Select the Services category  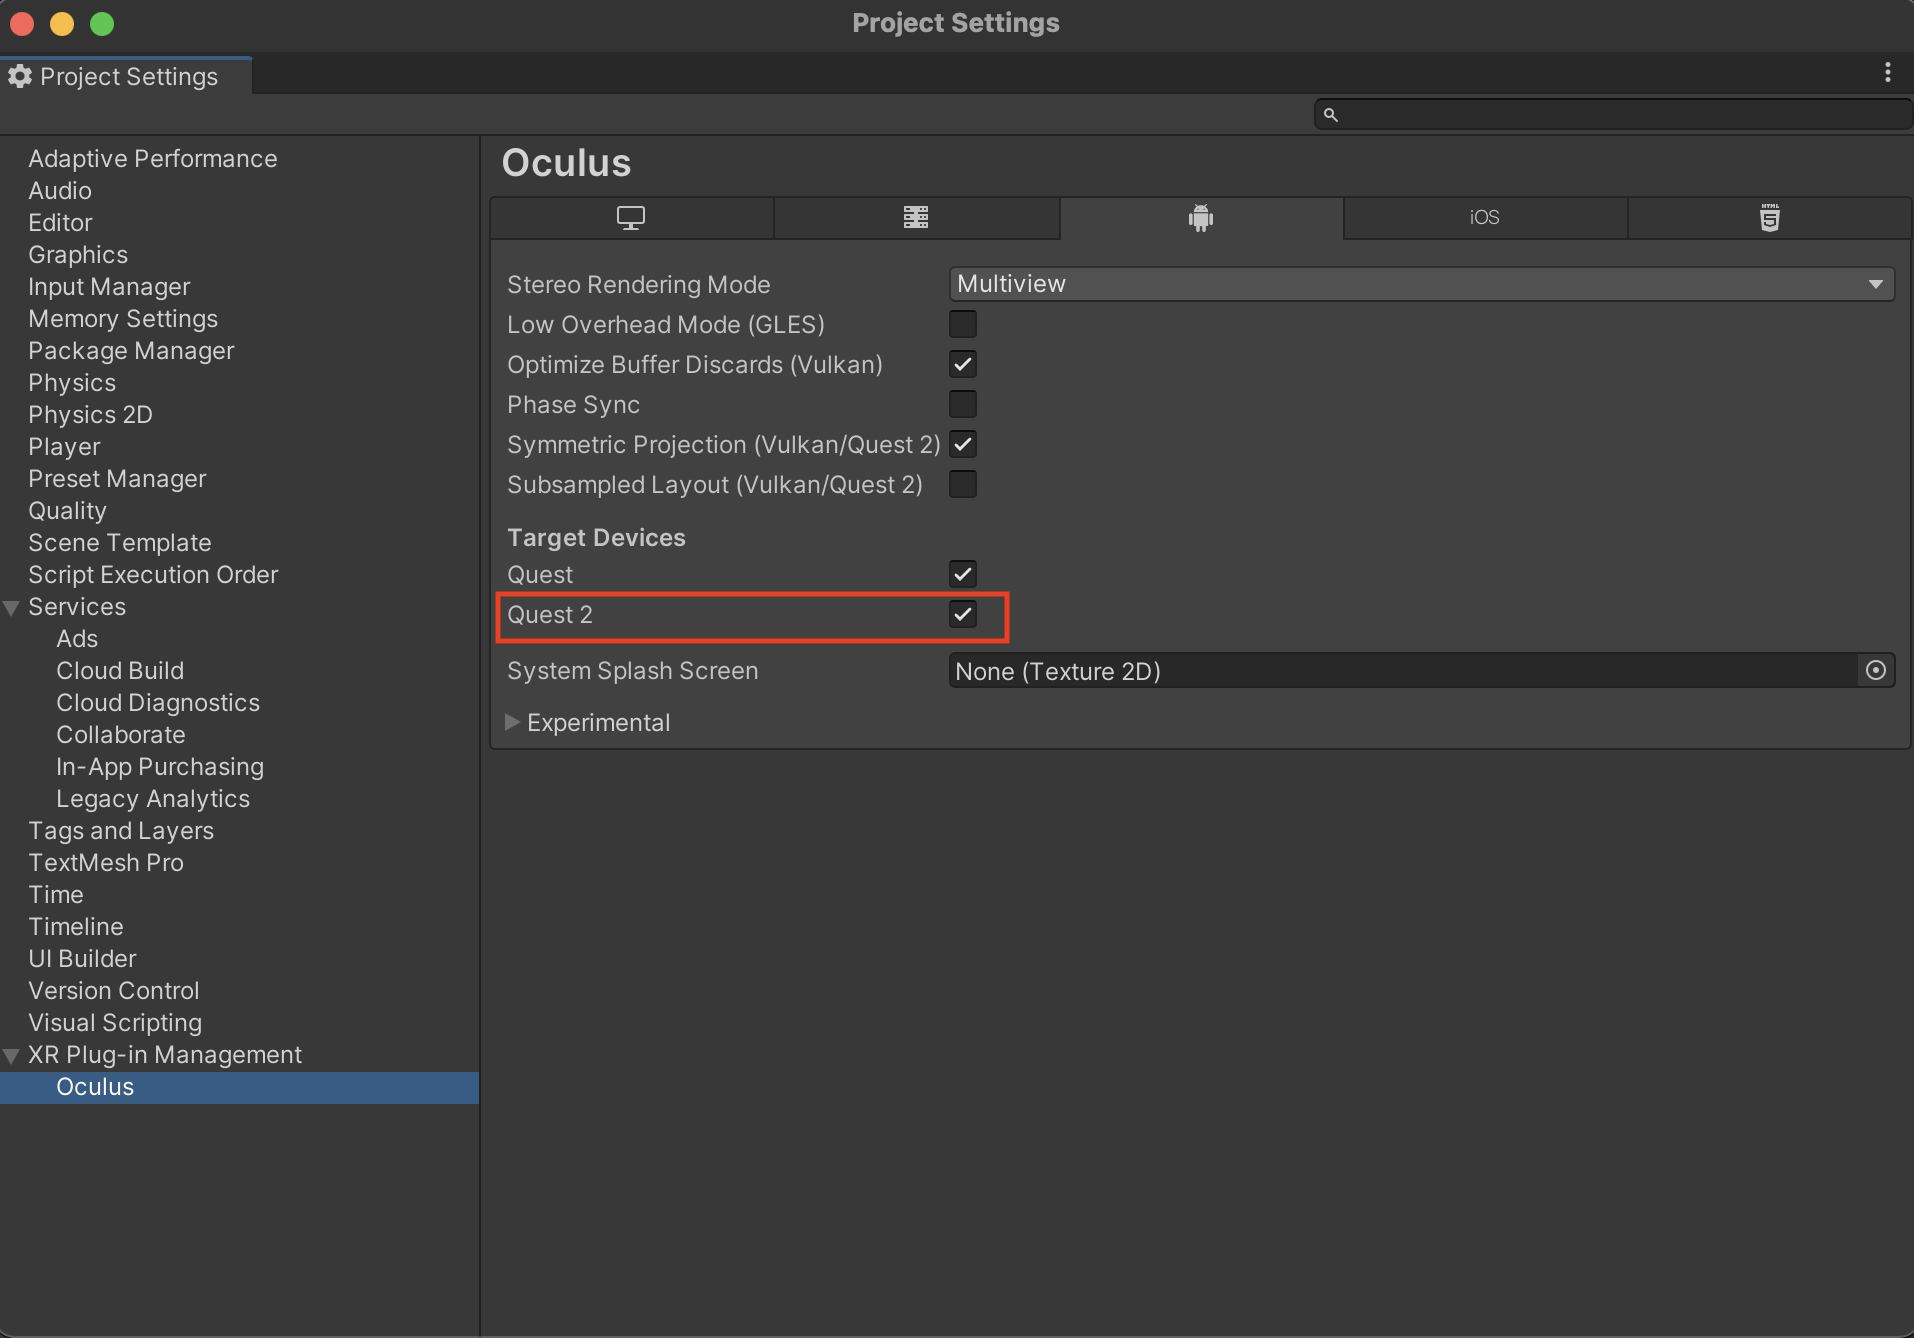coord(77,607)
